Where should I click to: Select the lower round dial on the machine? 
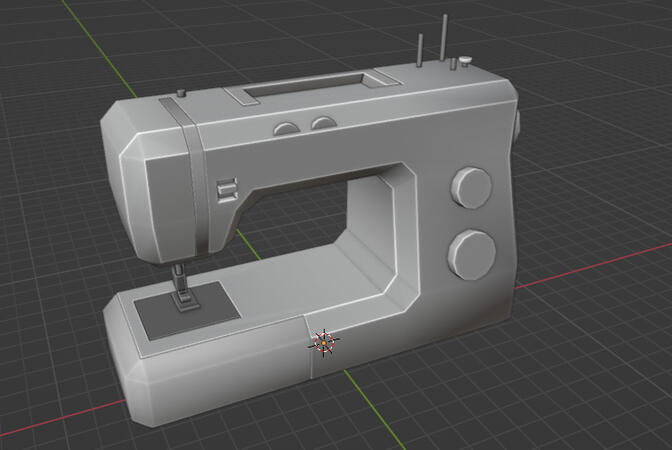coord(472,255)
